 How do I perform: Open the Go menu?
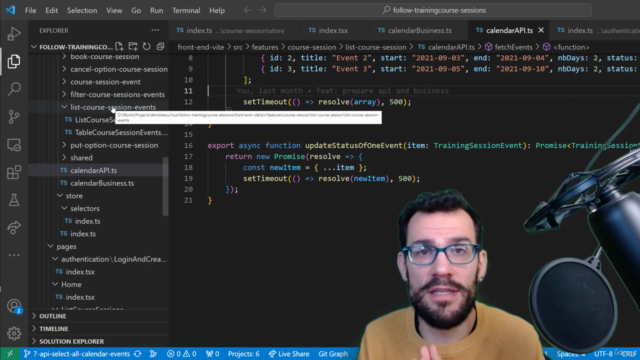(x=136, y=10)
